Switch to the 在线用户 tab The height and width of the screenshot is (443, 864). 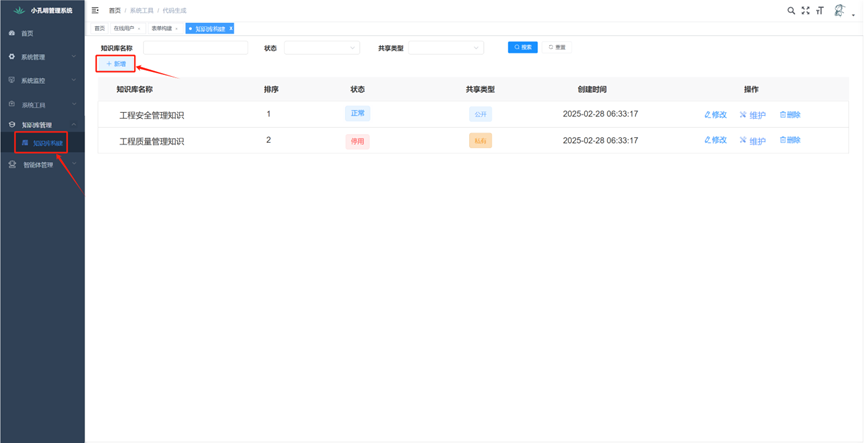coord(126,28)
